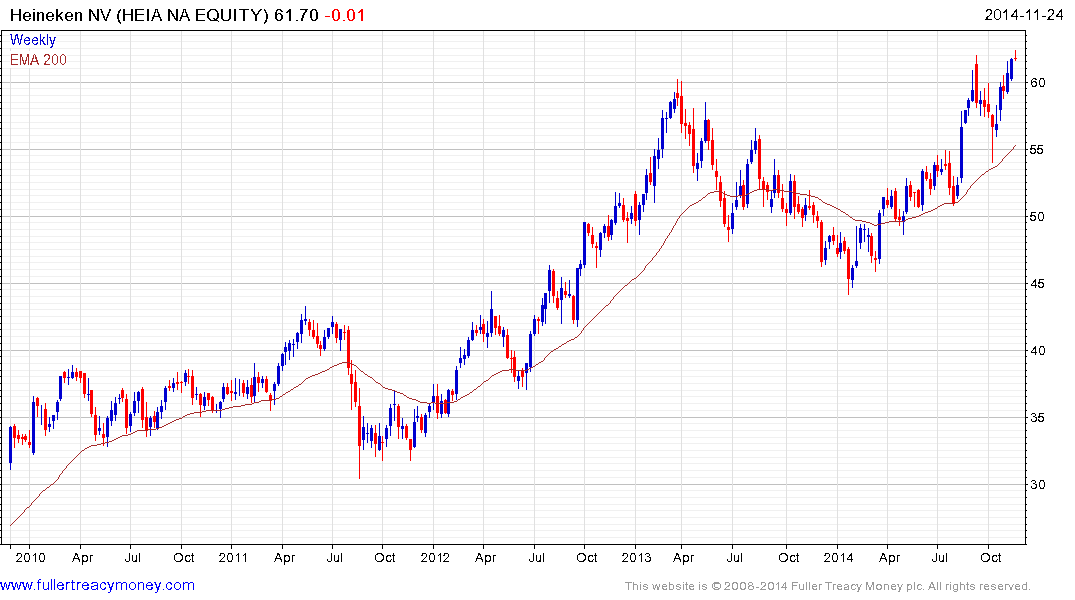
Task: Click the -0.01 price change value
Action: pyautogui.click(x=345, y=15)
